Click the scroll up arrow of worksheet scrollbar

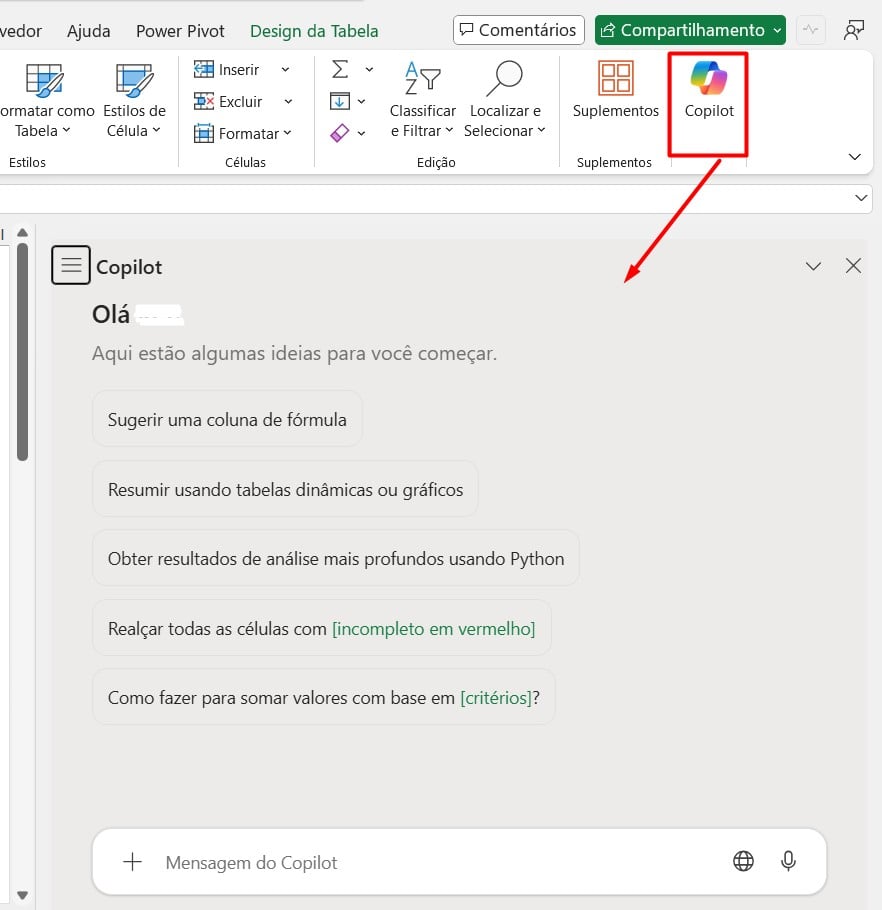23,233
